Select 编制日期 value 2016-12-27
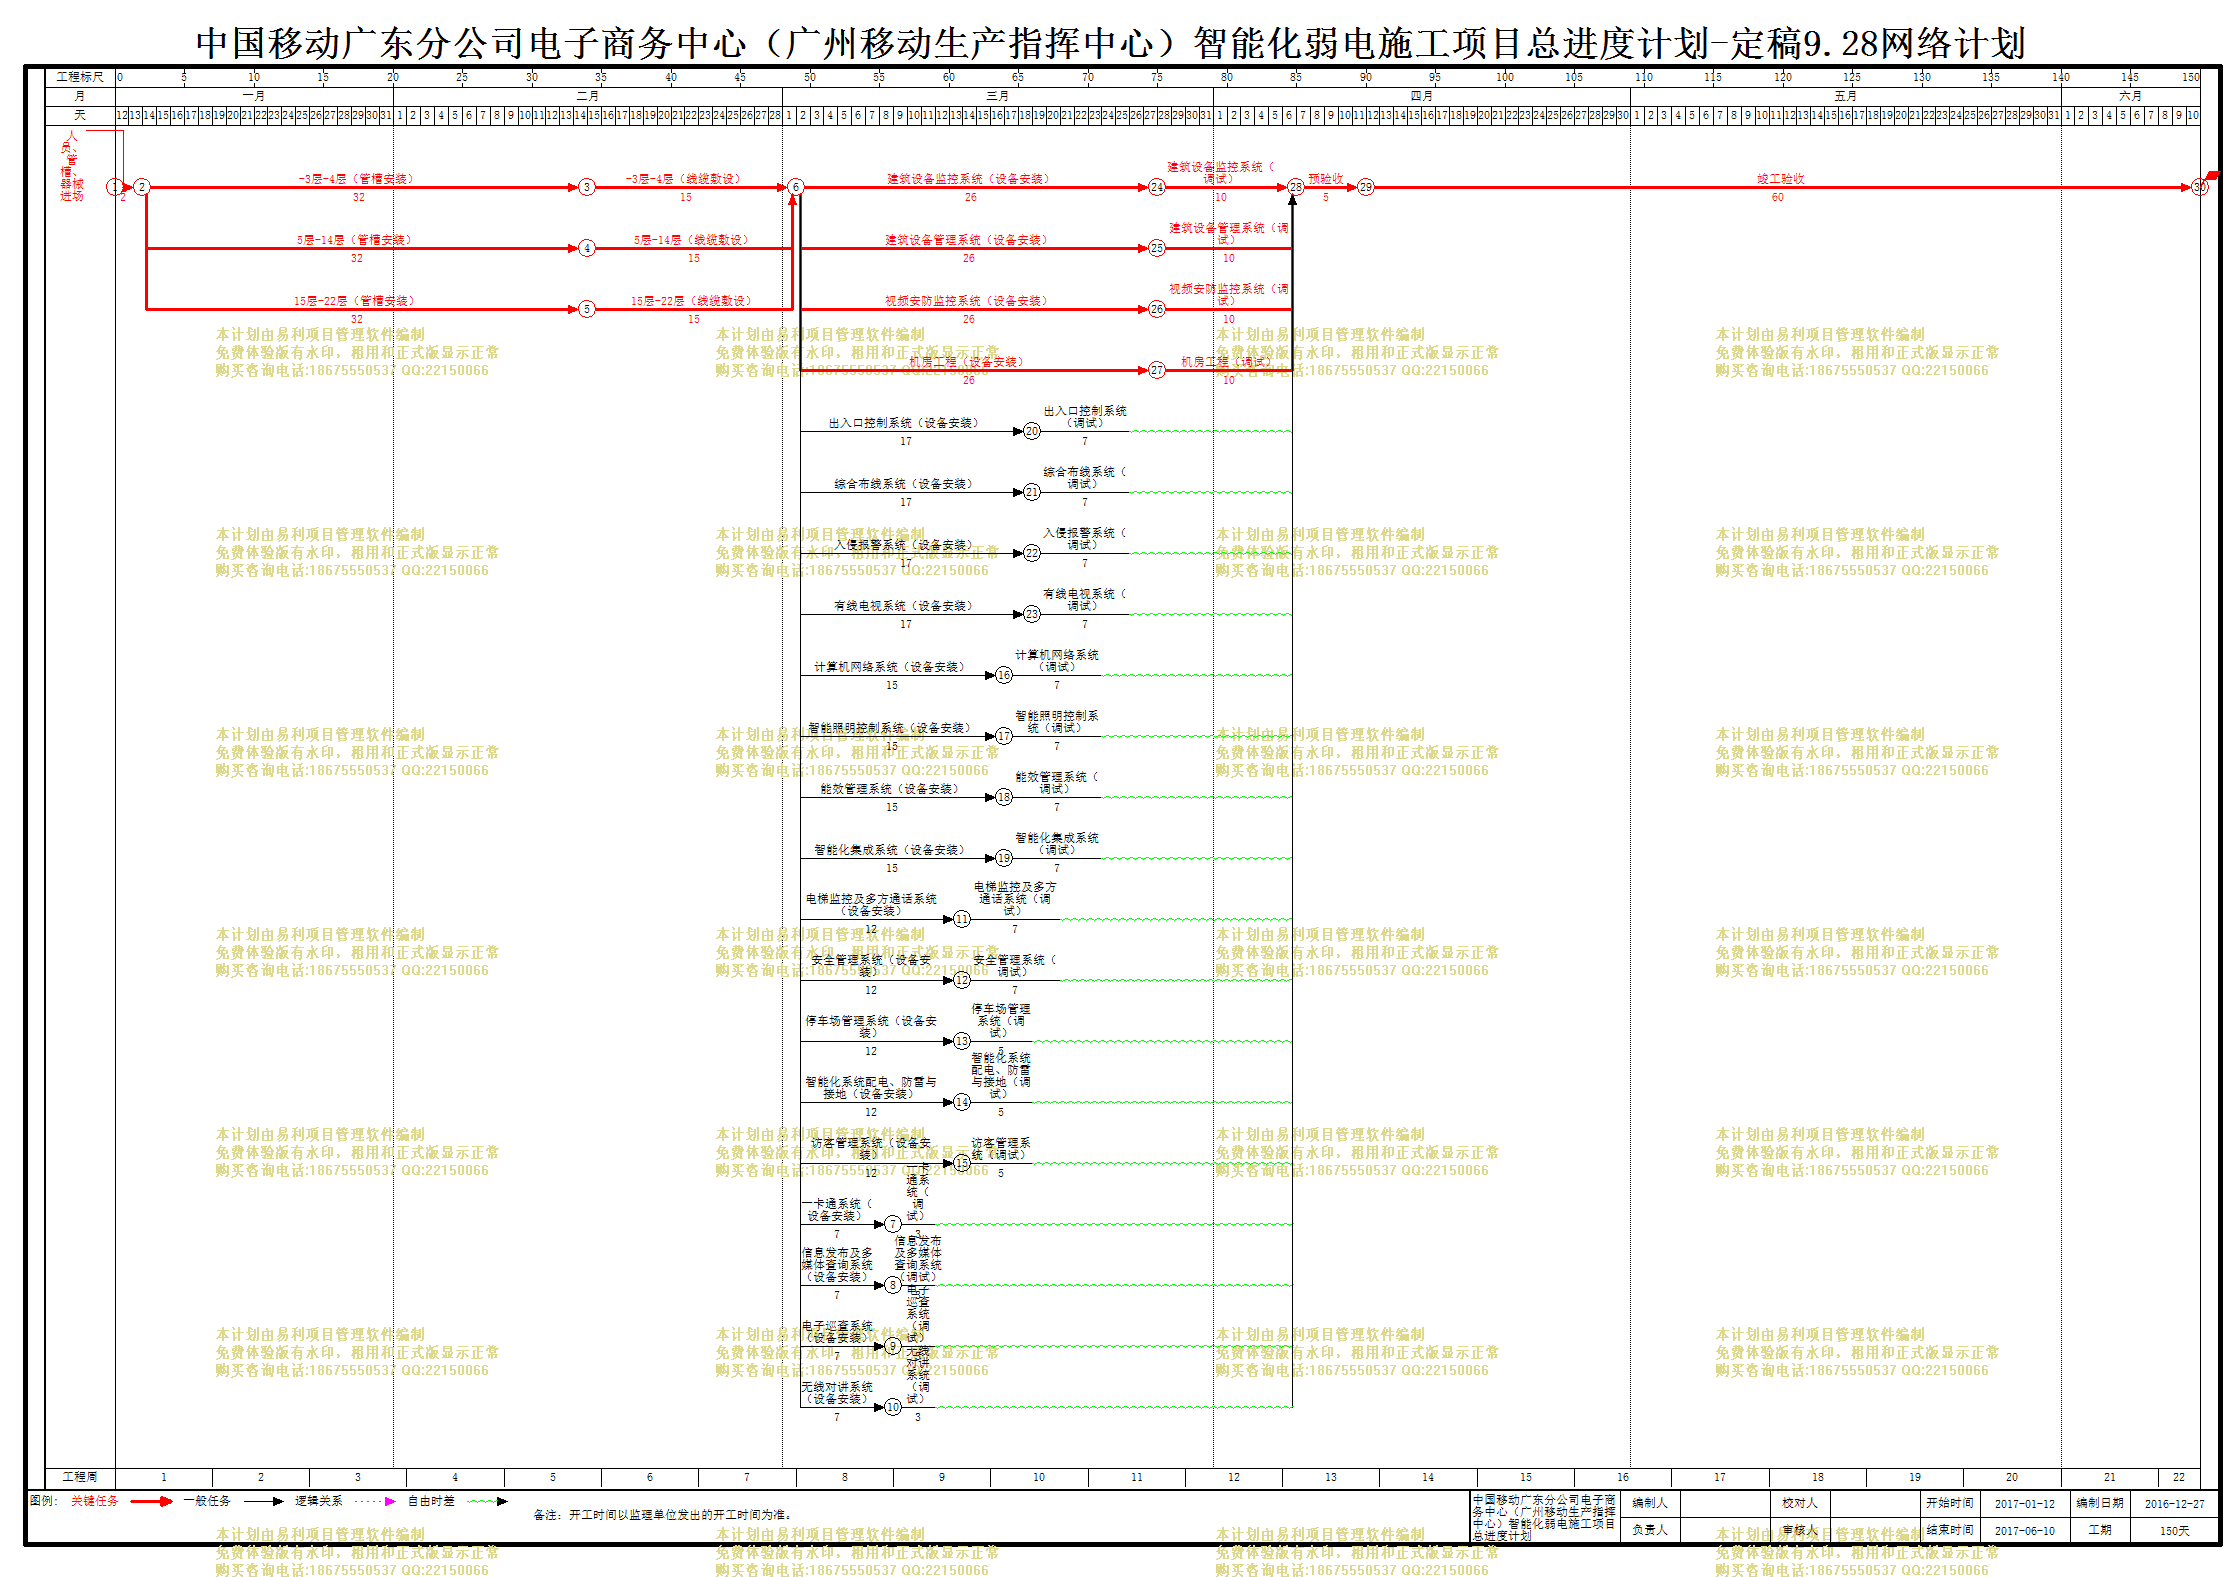Image resolution: width=2224 pixels, height=1577 pixels. pyautogui.click(x=2175, y=1504)
